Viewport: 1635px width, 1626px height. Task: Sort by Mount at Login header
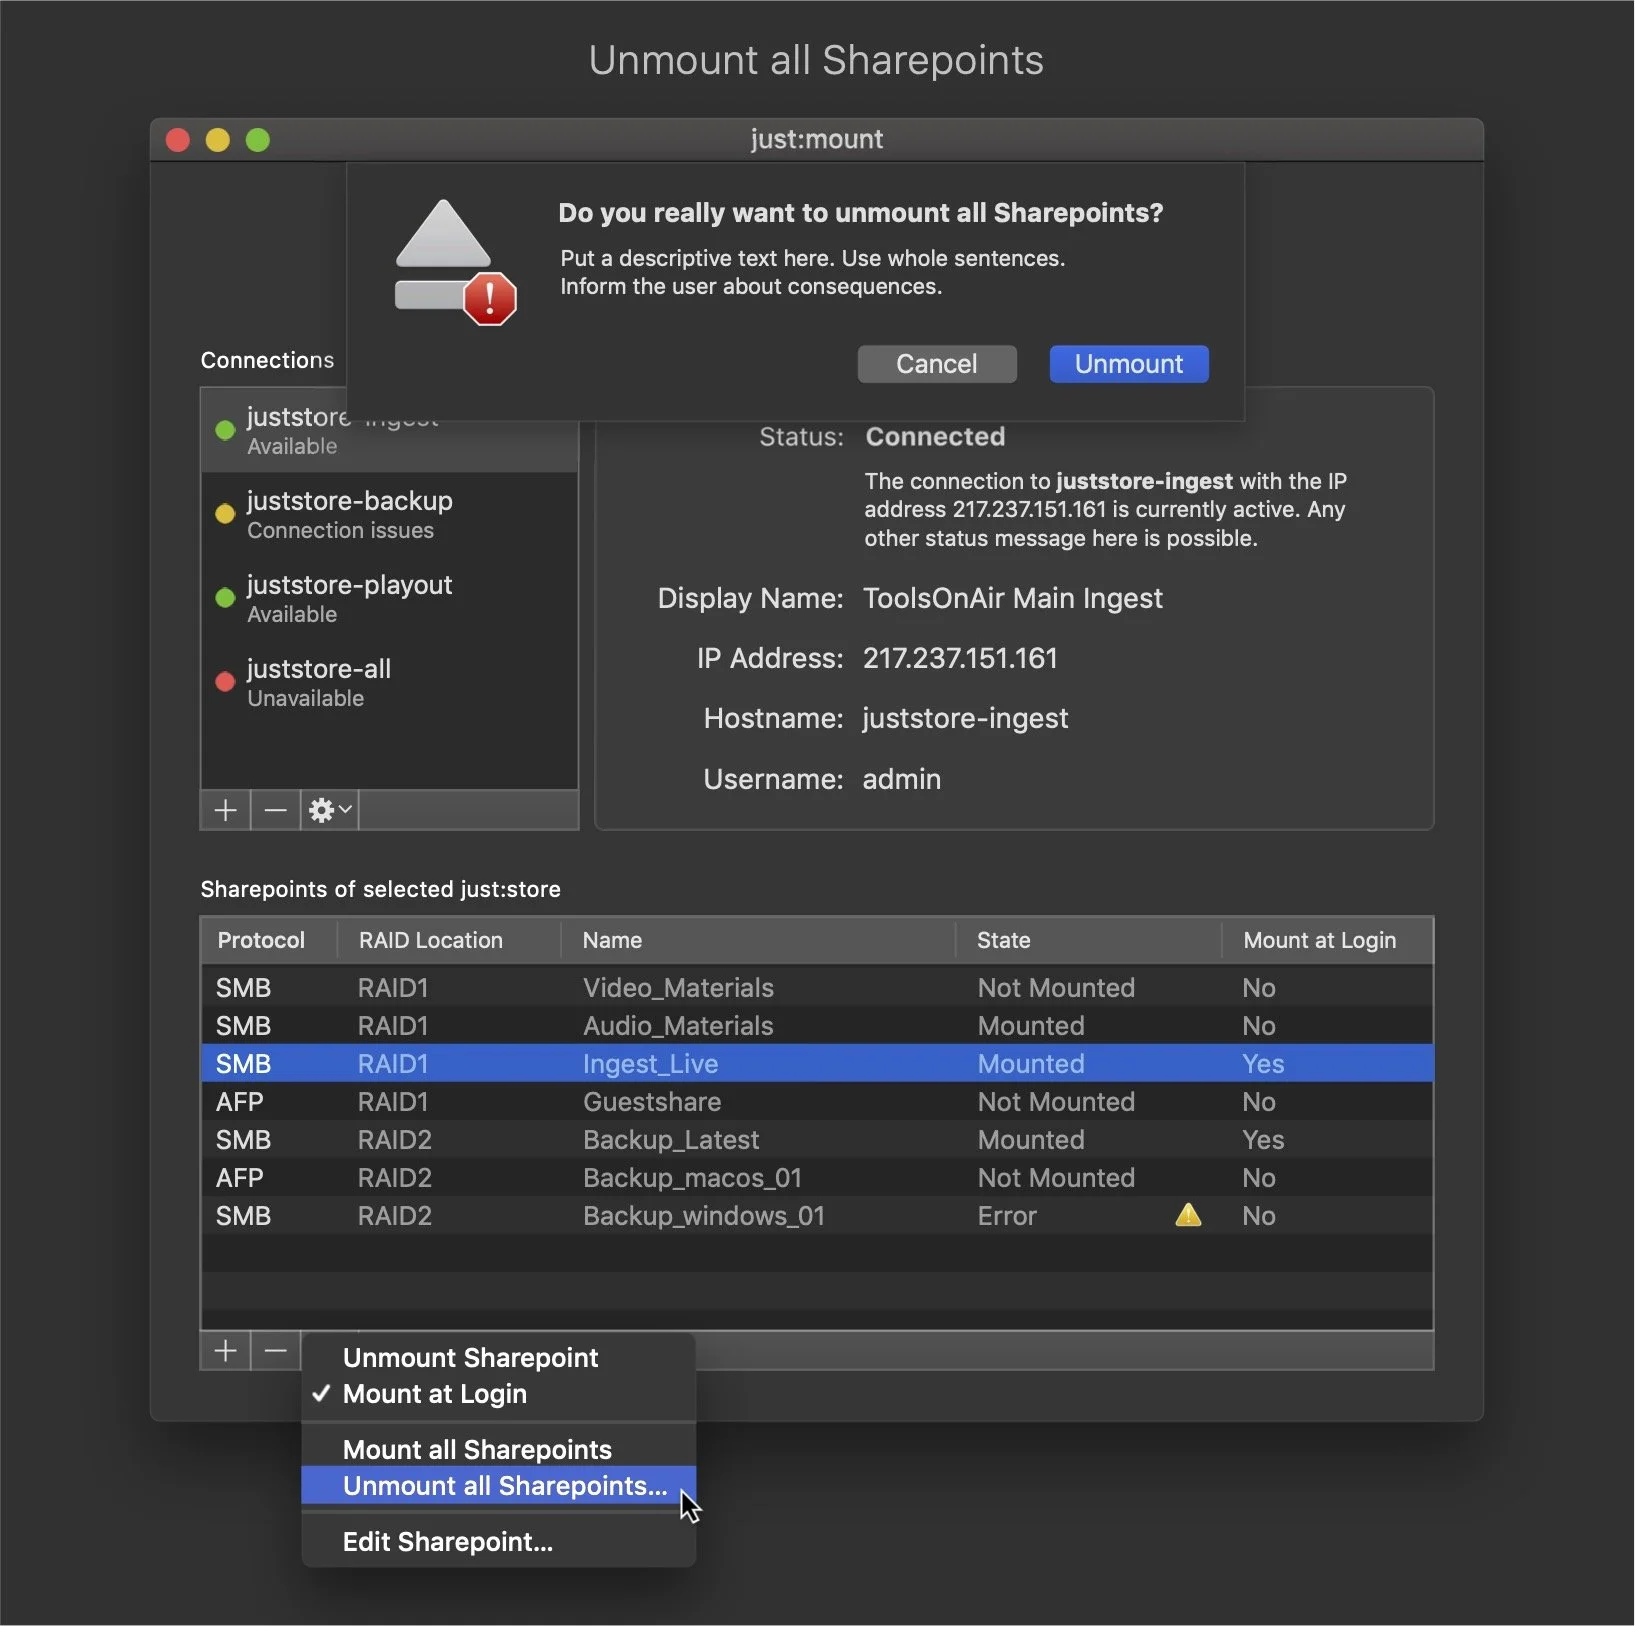click(x=1327, y=940)
